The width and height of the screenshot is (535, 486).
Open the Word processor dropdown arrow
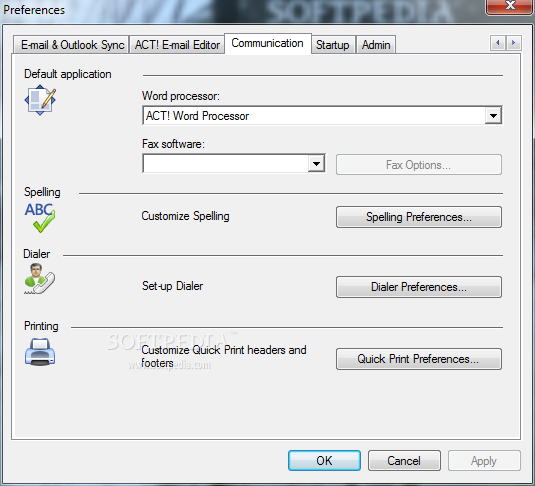(x=493, y=116)
